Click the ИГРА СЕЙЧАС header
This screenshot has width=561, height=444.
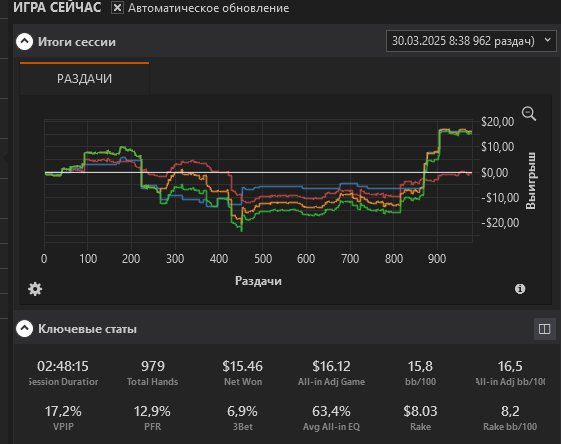click(57, 8)
